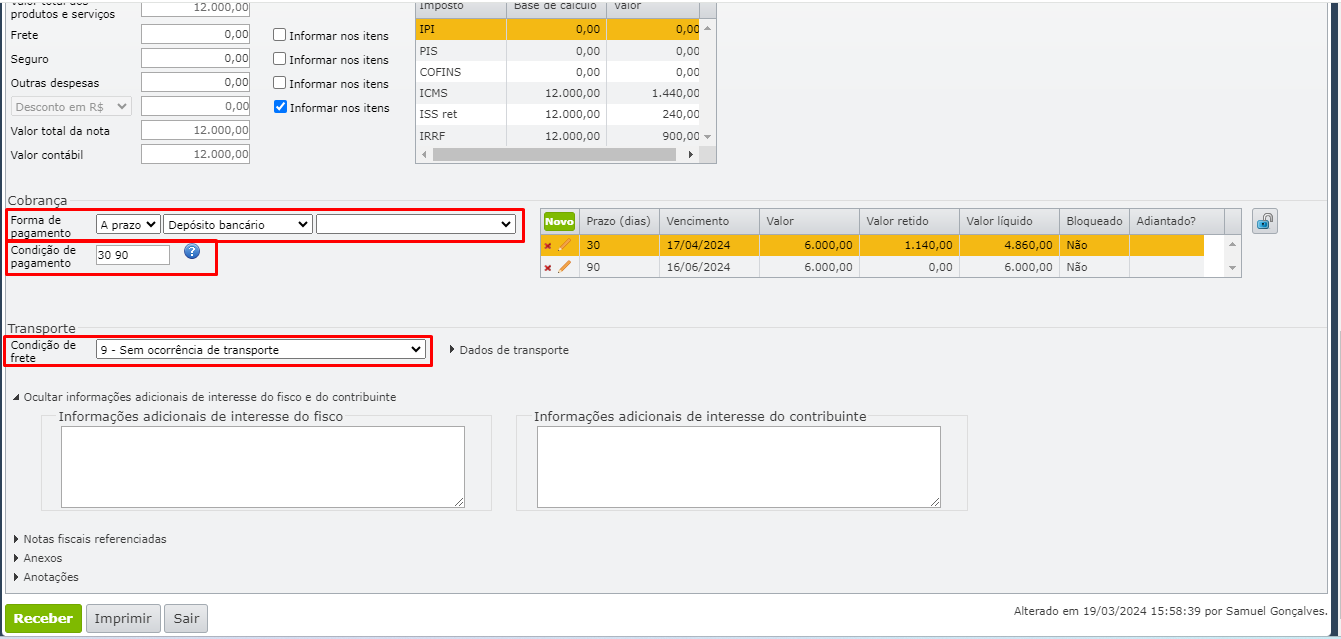Toggle Outras despesas Informar nos itens checkbox
1341x639 pixels.
click(280, 83)
